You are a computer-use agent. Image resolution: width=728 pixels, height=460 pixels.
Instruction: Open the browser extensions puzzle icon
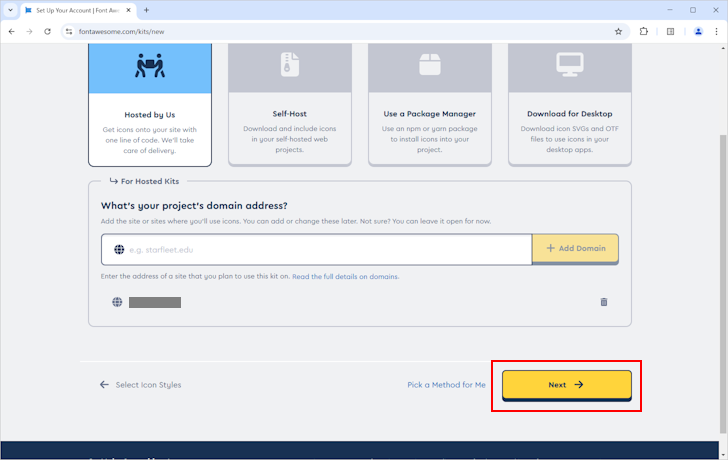[644, 31]
